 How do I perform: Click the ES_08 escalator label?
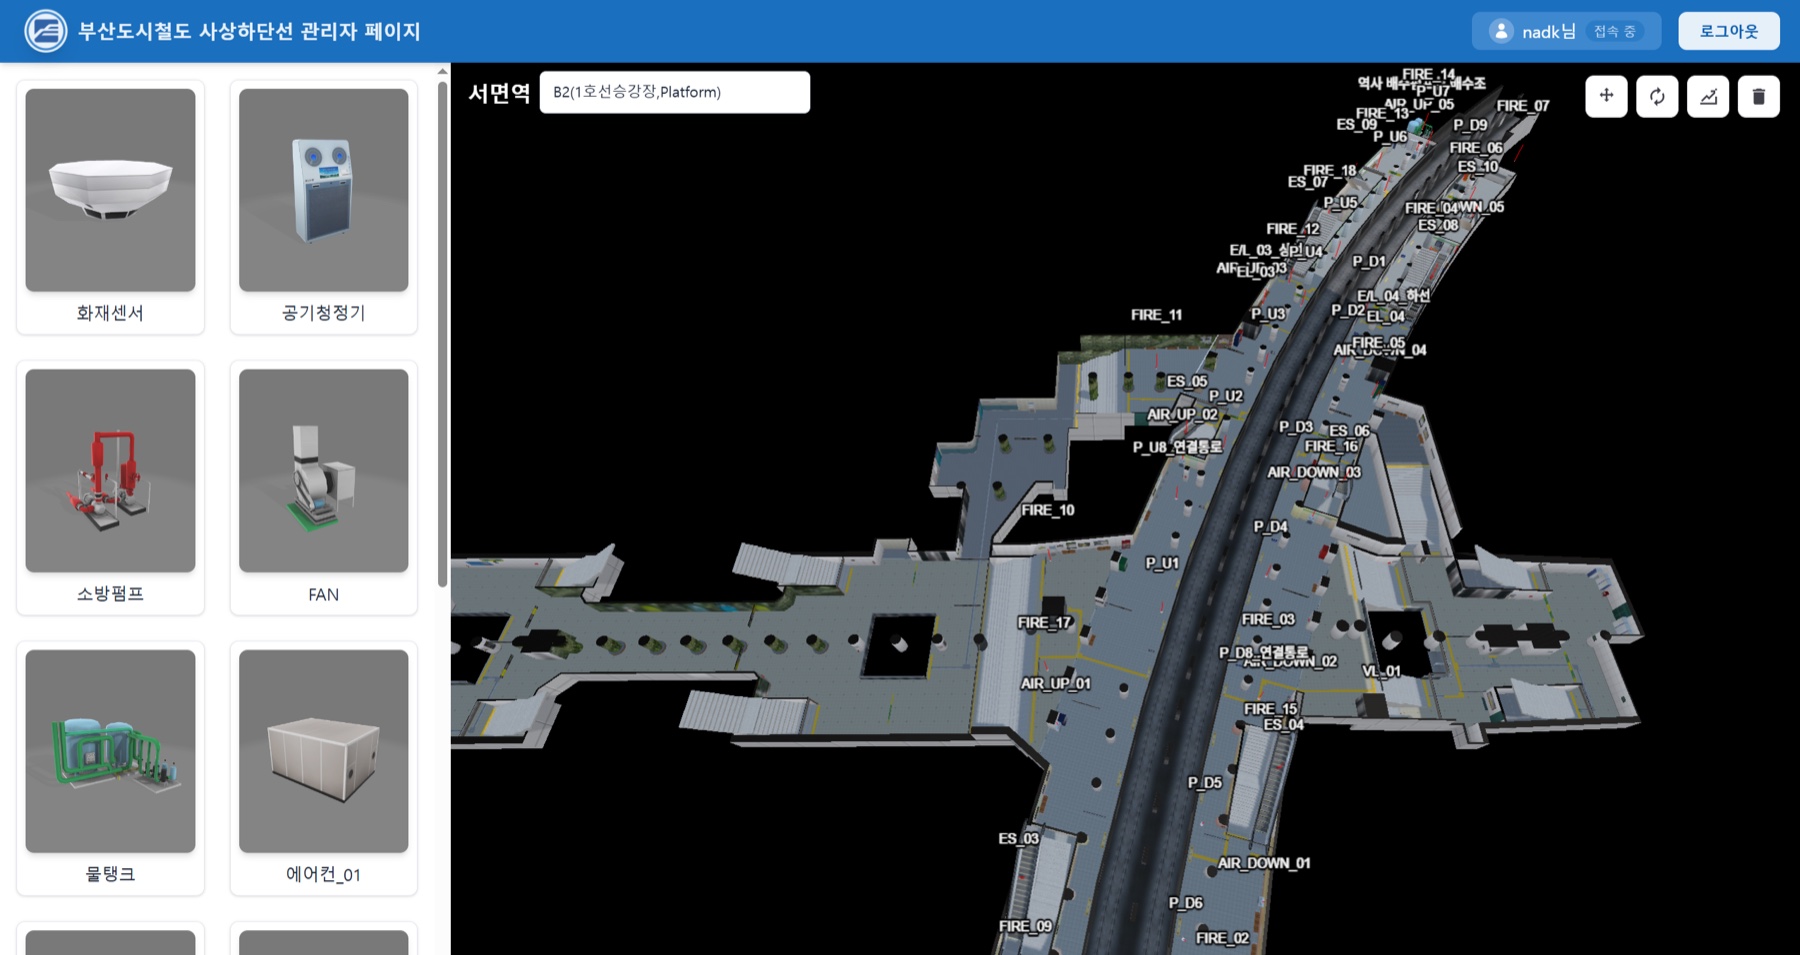pyautogui.click(x=1438, y=225)
